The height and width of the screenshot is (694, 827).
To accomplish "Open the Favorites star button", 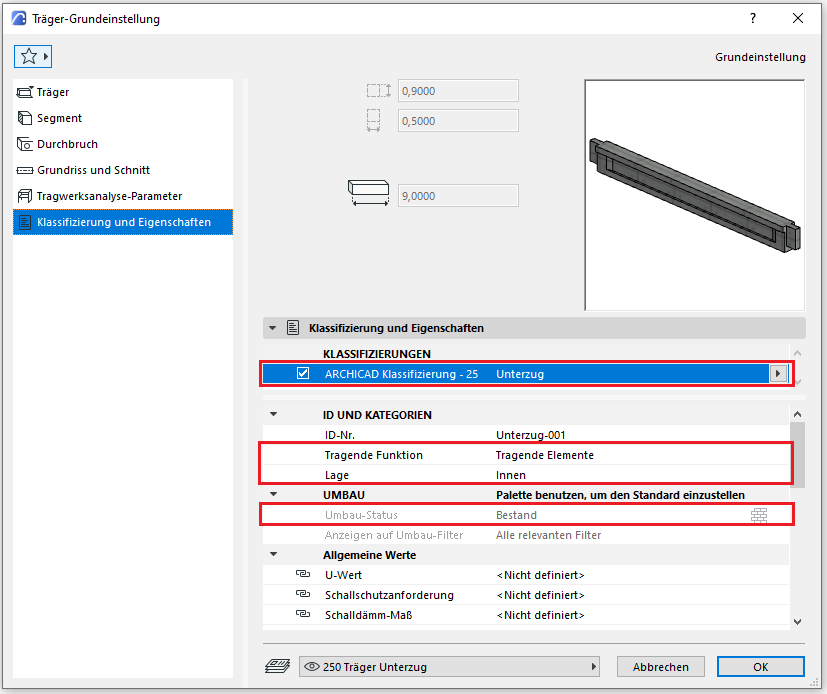I will (x=28, y=57).
